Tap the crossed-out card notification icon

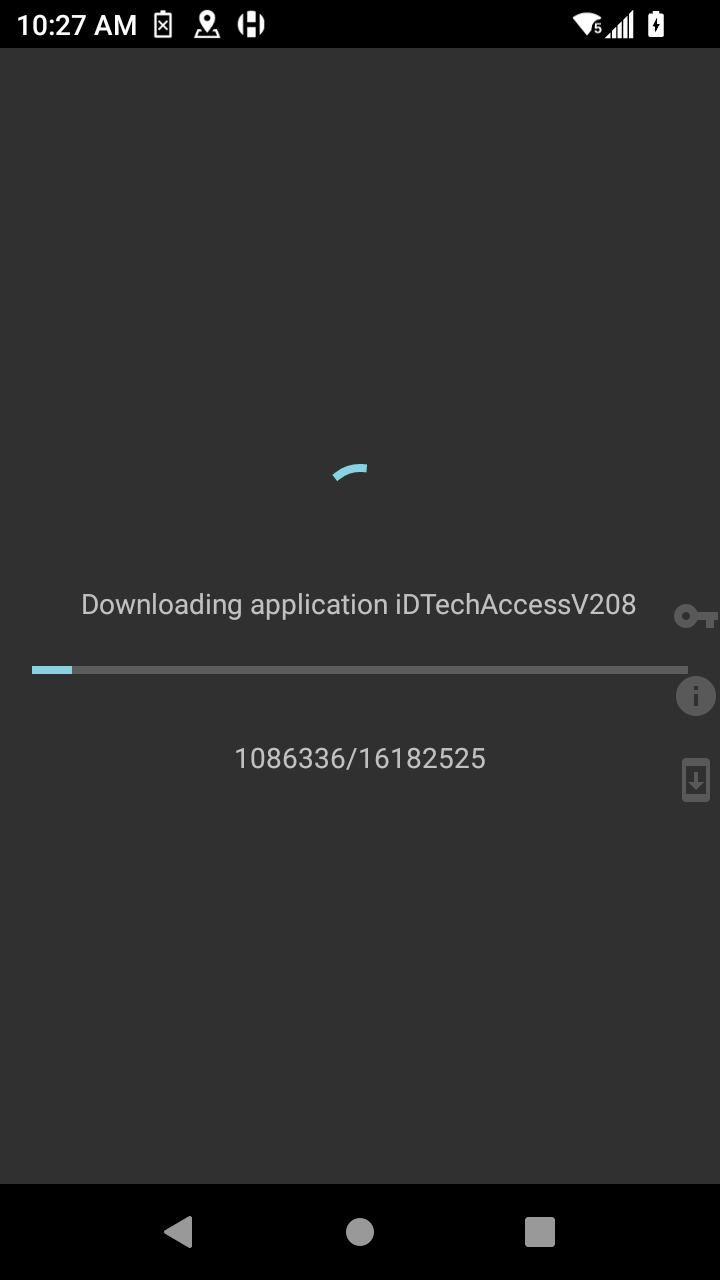tap(163, 25)
